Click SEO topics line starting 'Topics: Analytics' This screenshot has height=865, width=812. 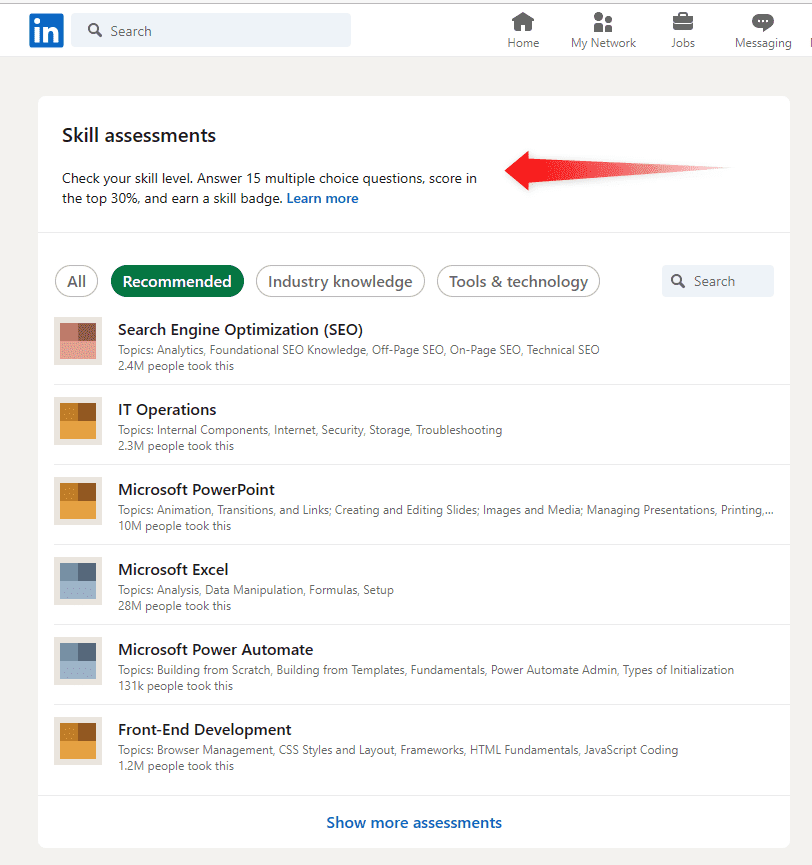[x=359, y=350]
